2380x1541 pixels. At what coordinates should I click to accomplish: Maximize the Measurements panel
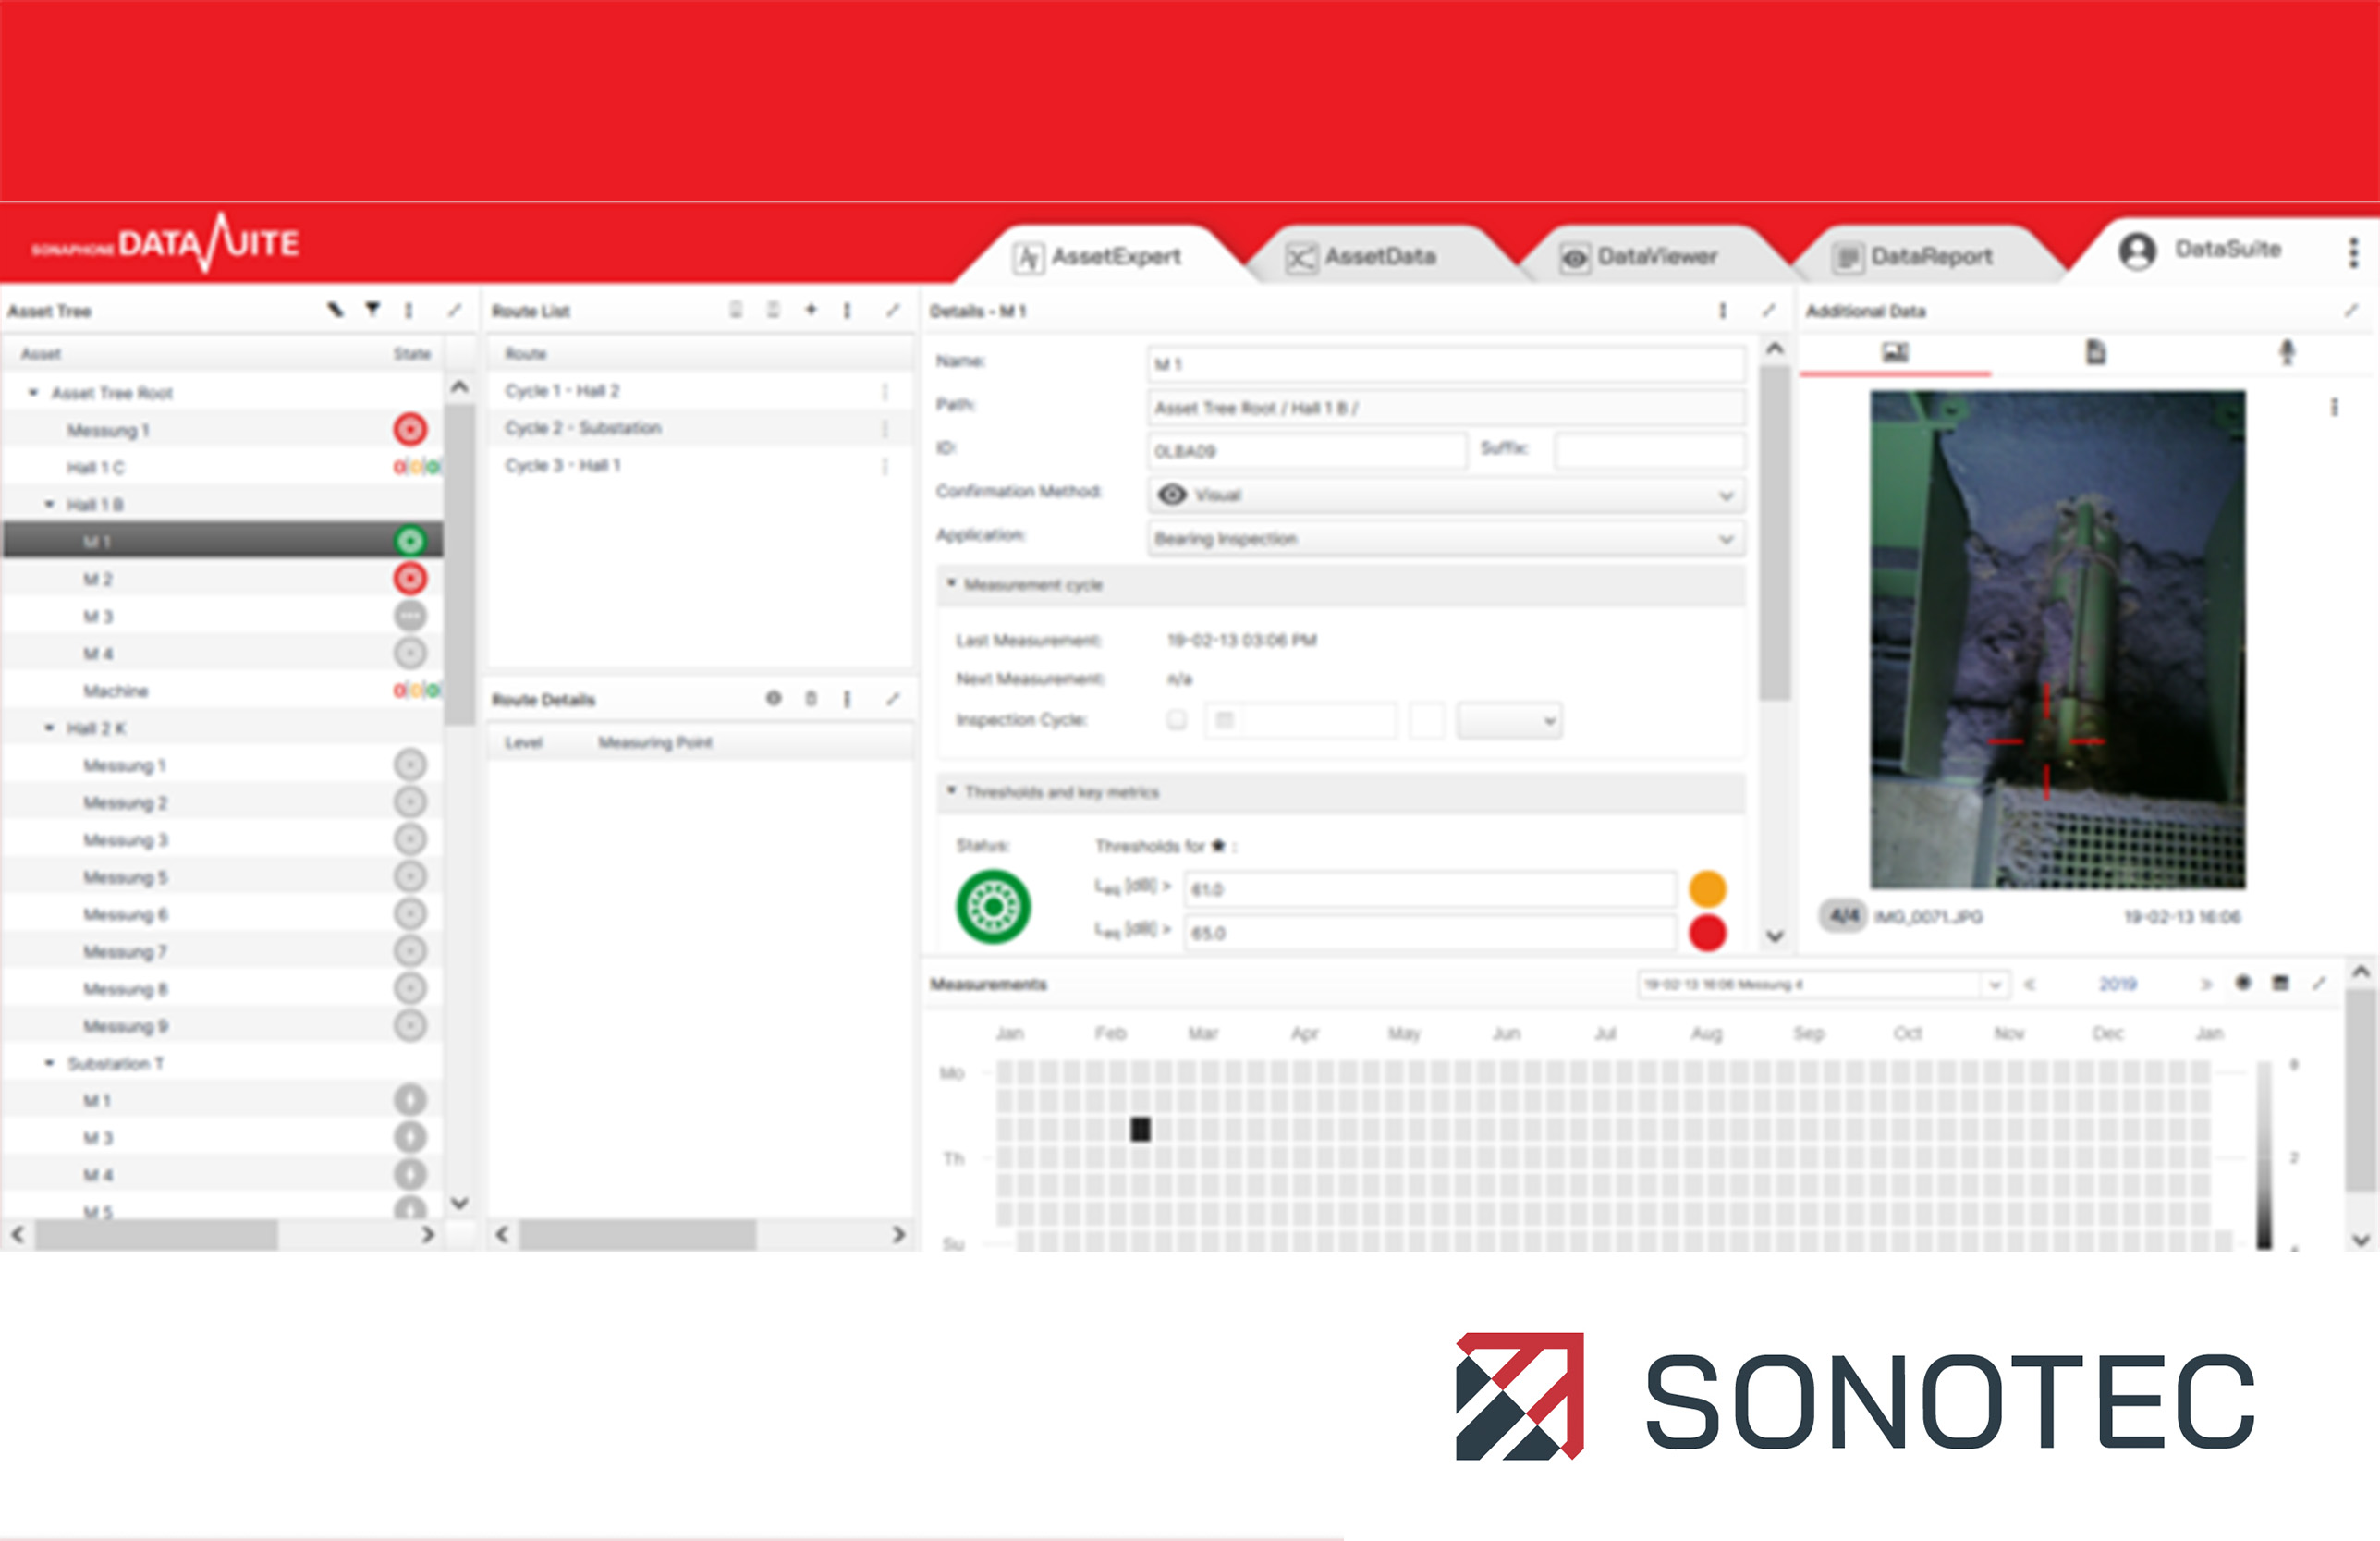click(x=2319, y=983)
